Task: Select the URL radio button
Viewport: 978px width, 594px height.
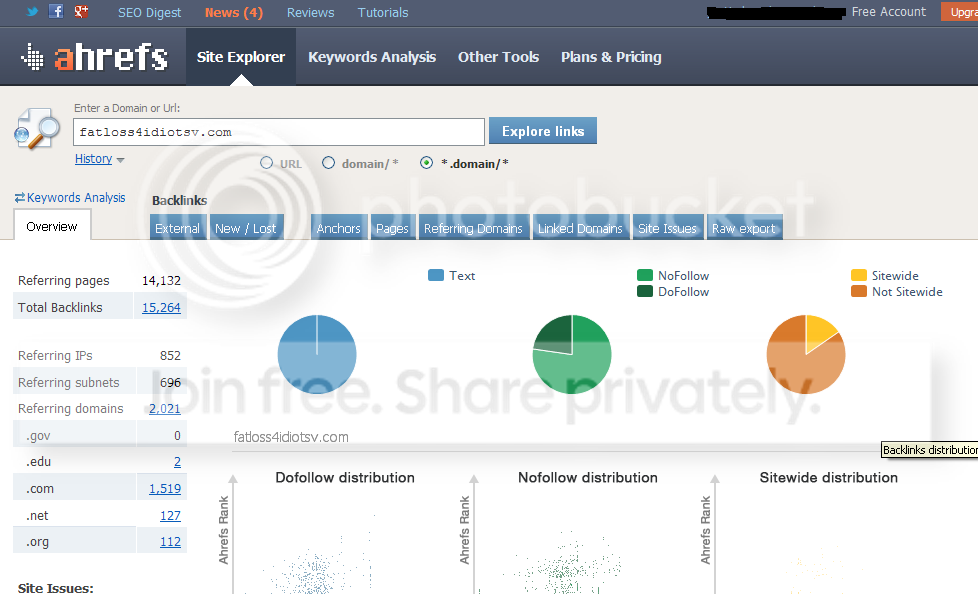Action: pyautogui.click(x=266, y=163)
